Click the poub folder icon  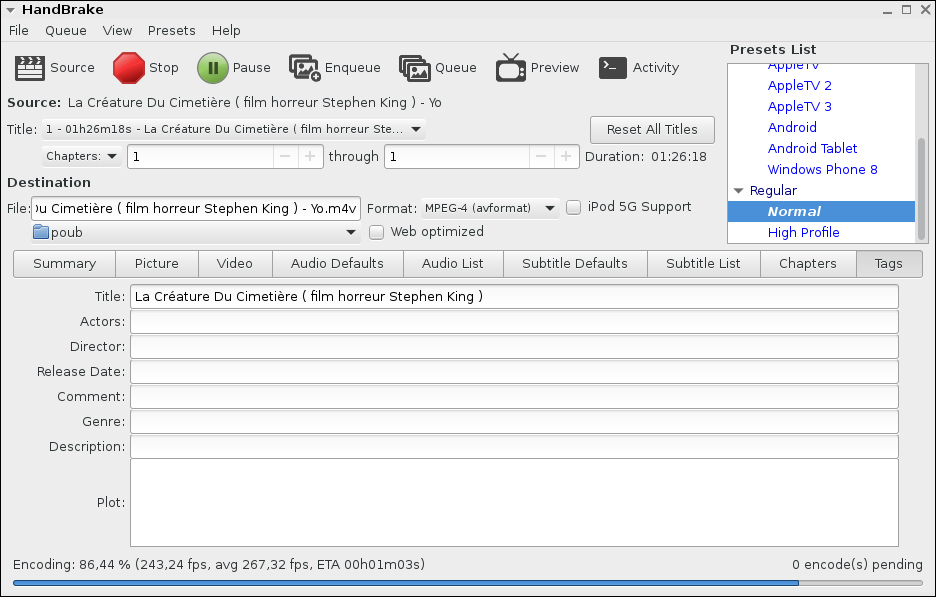(x=41, y=232)
